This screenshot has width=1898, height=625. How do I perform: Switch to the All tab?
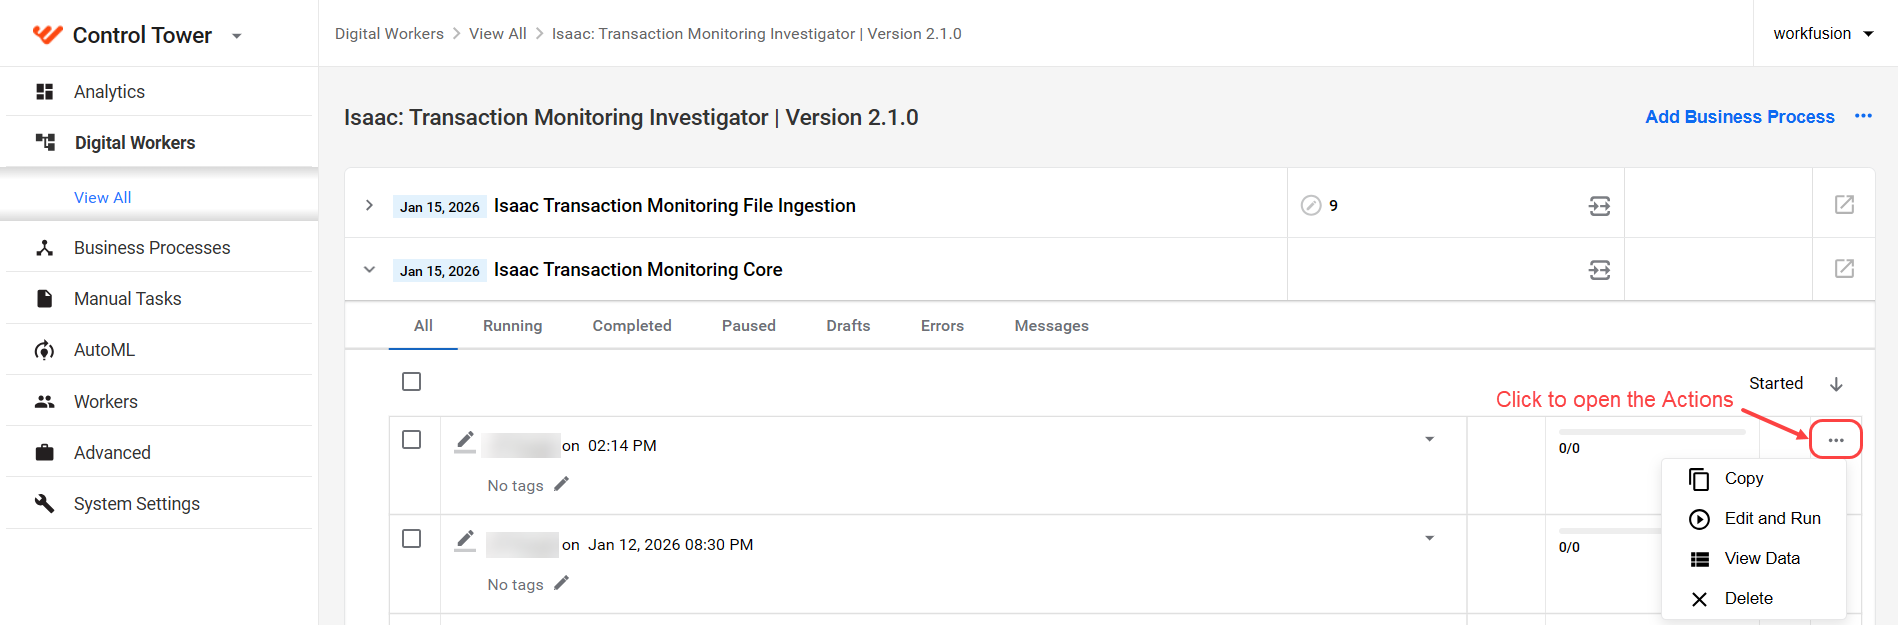[x=423, y=326]
